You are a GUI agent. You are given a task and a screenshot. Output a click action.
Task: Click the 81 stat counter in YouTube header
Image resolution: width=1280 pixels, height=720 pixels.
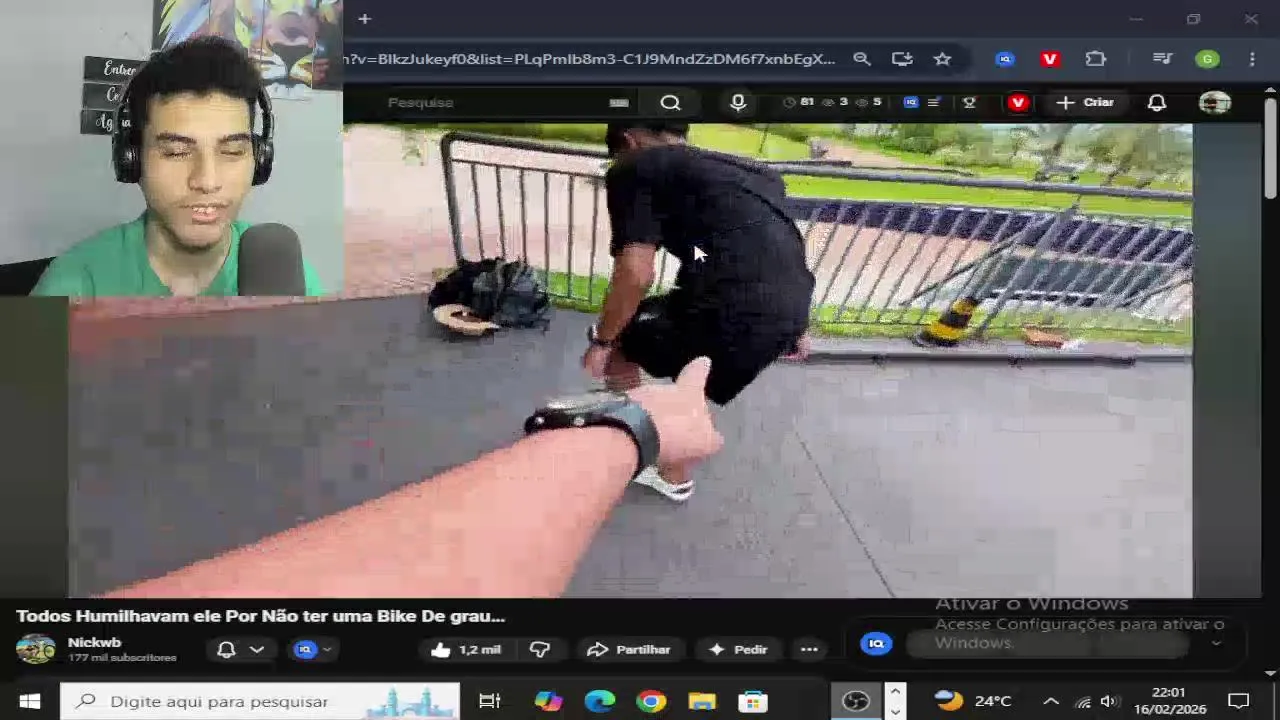pyautogui.click(x=798, y=102)
